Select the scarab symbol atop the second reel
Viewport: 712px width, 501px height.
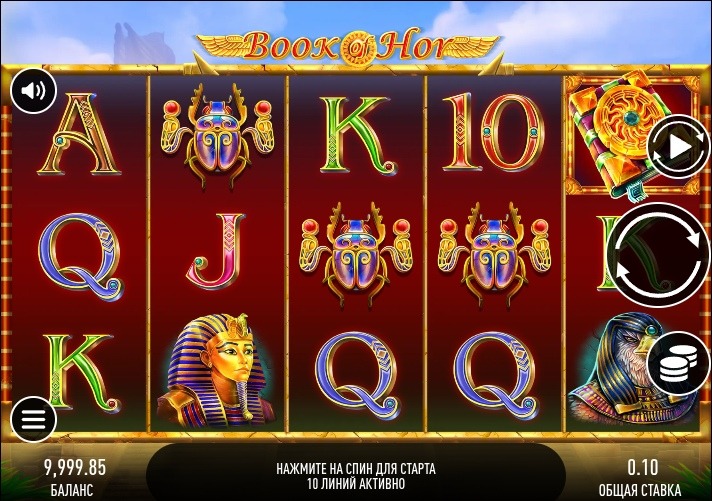click(217, 134)
